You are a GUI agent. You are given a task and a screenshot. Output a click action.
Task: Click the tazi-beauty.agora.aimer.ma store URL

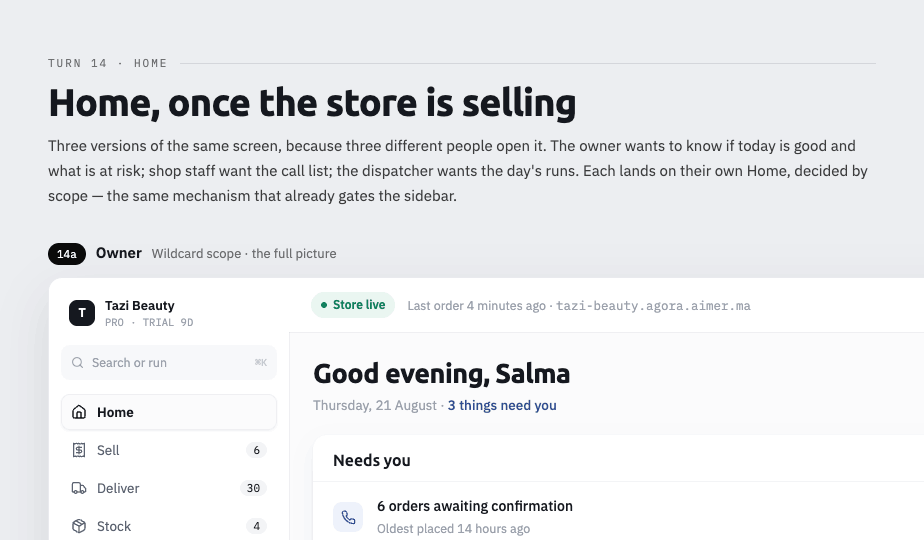click(653, 306)
